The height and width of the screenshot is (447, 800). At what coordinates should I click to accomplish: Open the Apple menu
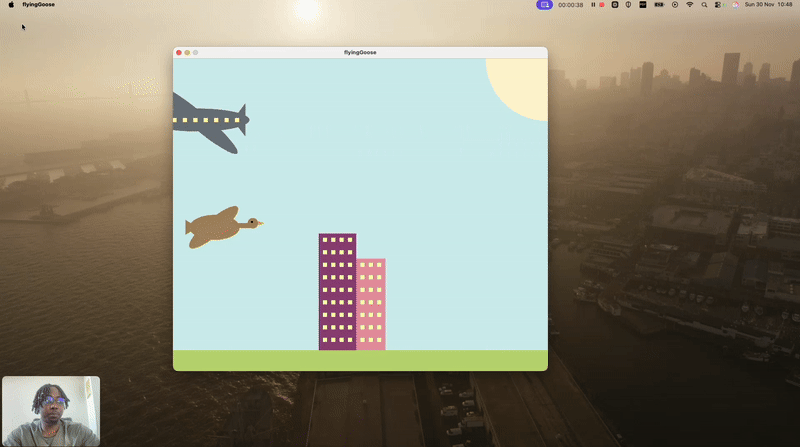coord(11,5)
